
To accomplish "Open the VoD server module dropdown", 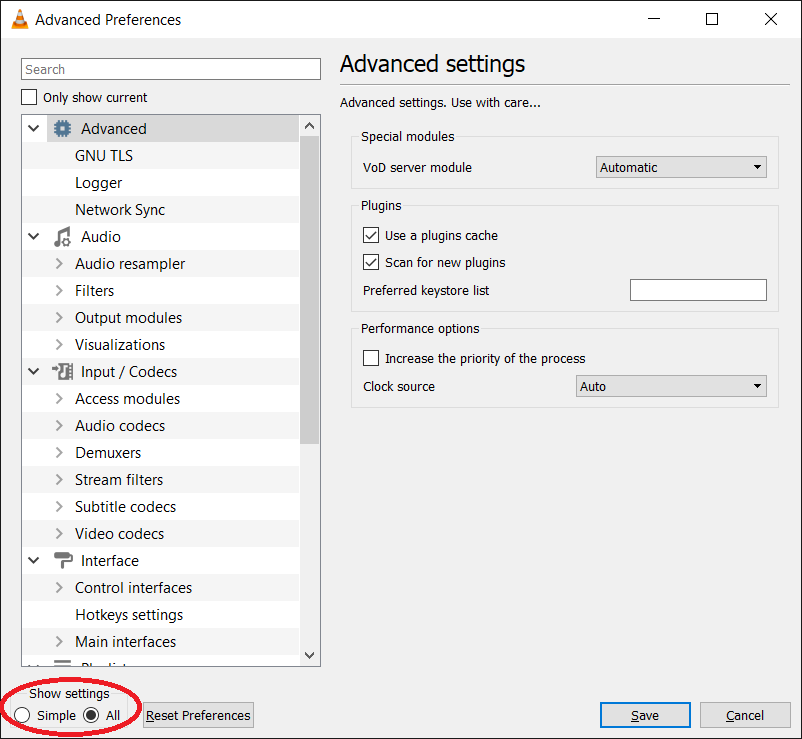I will coord(681,167).
